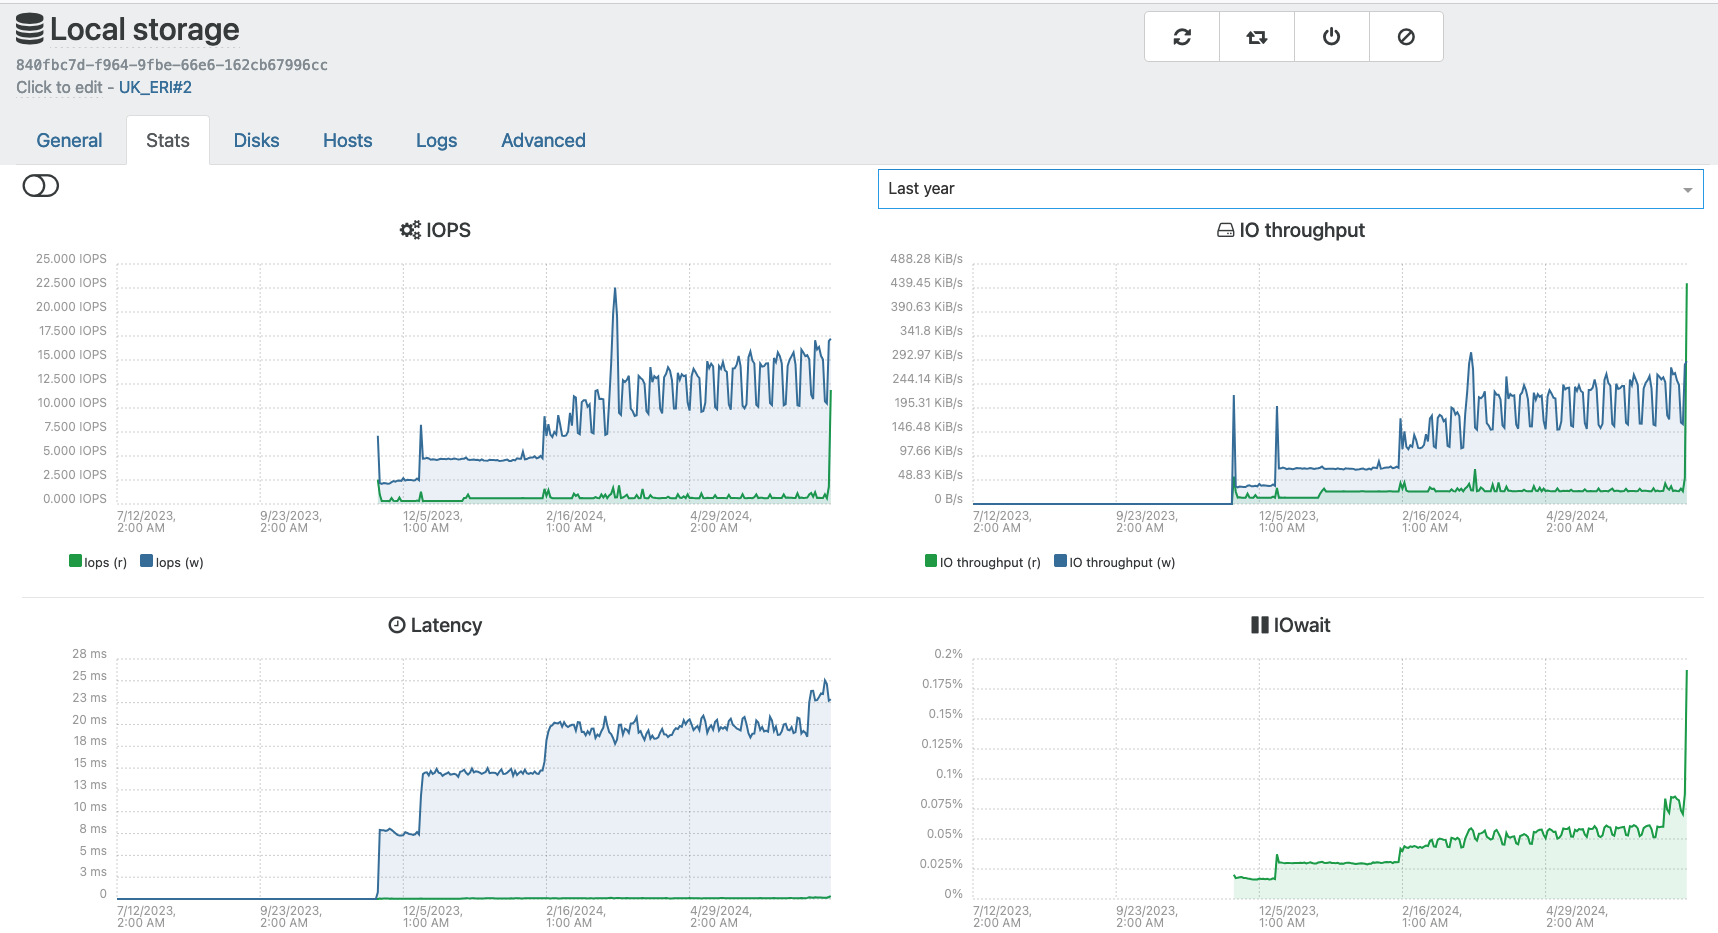Image resolution: width=1718 pixels, height=933 pixels.
Task: Click the IOPS chart title
Action: (448, 230)
